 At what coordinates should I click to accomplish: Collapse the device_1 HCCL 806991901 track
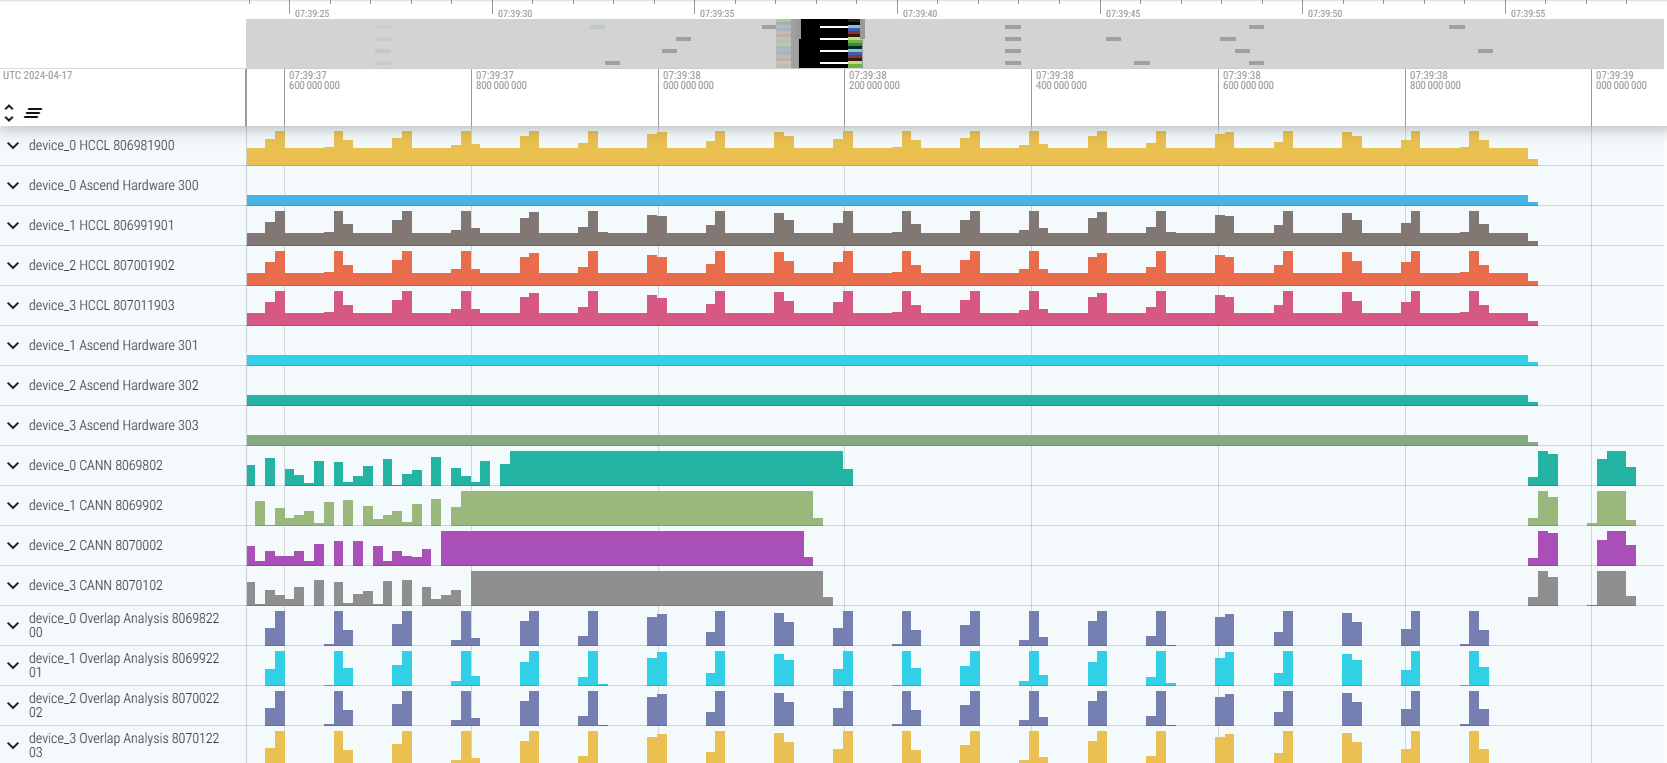tap(13, 226)
